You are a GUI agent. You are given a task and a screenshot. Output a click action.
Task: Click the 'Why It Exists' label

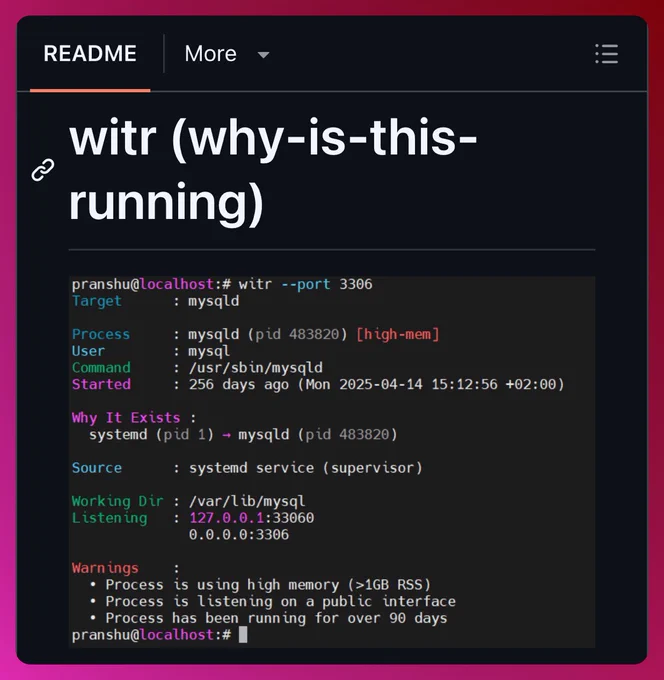pyautogui.click(x=126, y=418)
